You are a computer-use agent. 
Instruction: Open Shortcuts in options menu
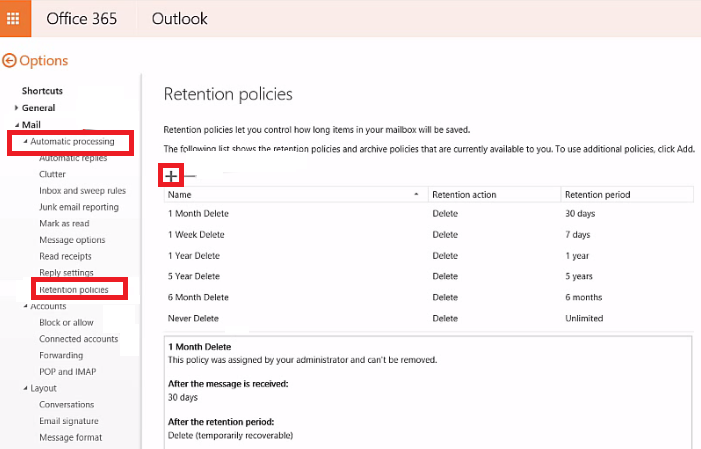(x=42, y=91)
